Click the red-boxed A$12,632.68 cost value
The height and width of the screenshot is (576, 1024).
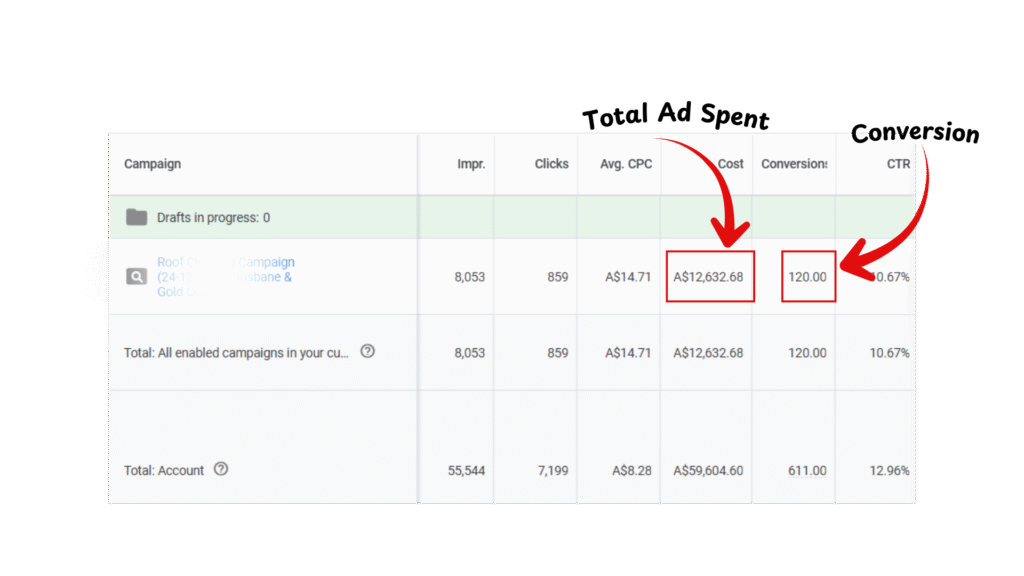tap(709, 277)
